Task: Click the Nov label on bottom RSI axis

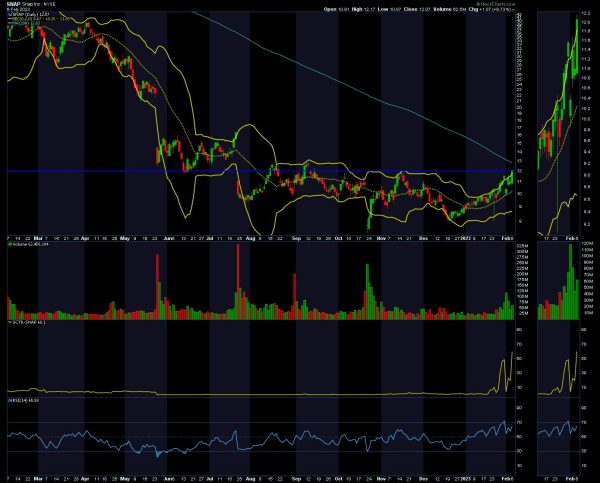Action: (381, 479)
